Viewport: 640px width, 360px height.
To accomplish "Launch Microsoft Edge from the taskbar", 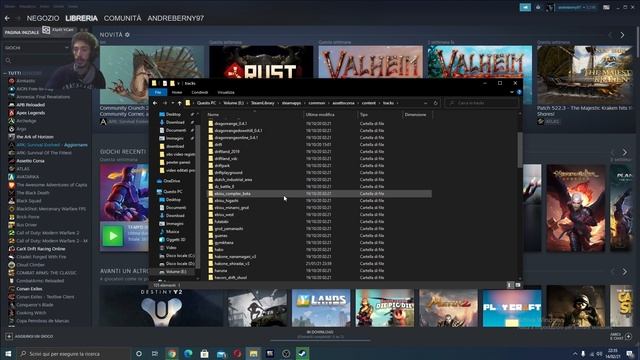I will coord(188,353).
